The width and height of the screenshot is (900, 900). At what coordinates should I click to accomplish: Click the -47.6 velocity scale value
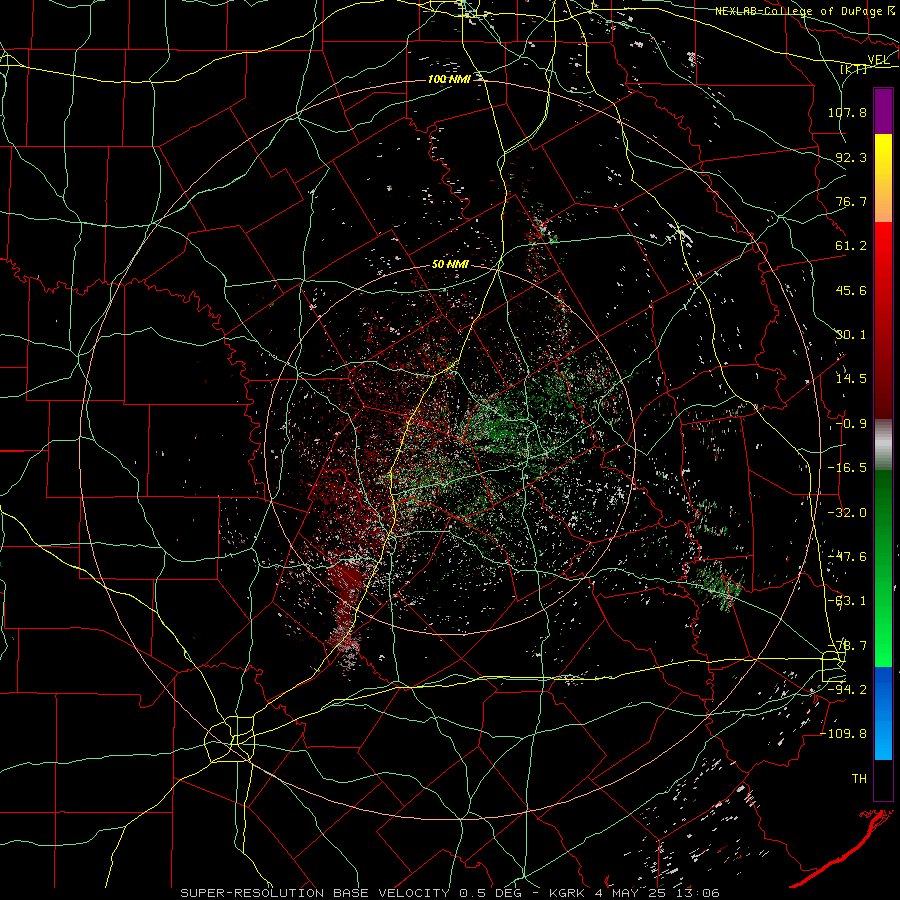[847, 557]
